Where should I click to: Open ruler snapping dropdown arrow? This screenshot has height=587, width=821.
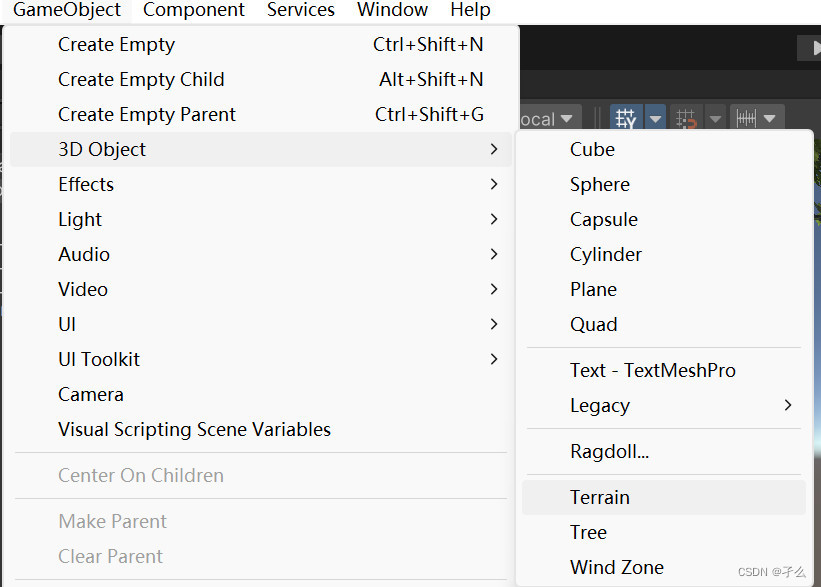click(x=770, y=119)
